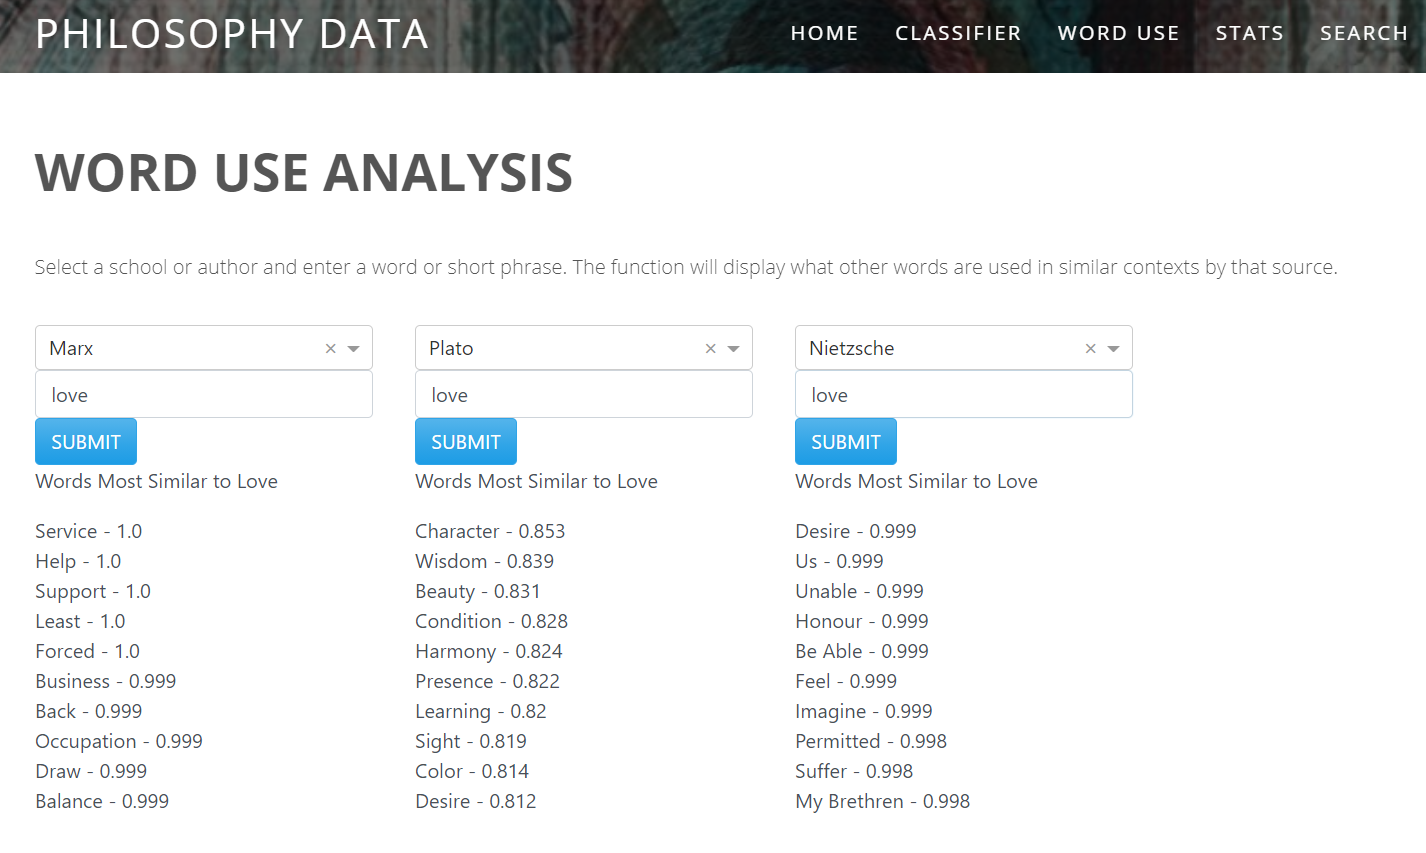This screenshot has width=1426, height=853.
Task: Expand the Plato dropdown arrow
Action: tap(733, 349)
